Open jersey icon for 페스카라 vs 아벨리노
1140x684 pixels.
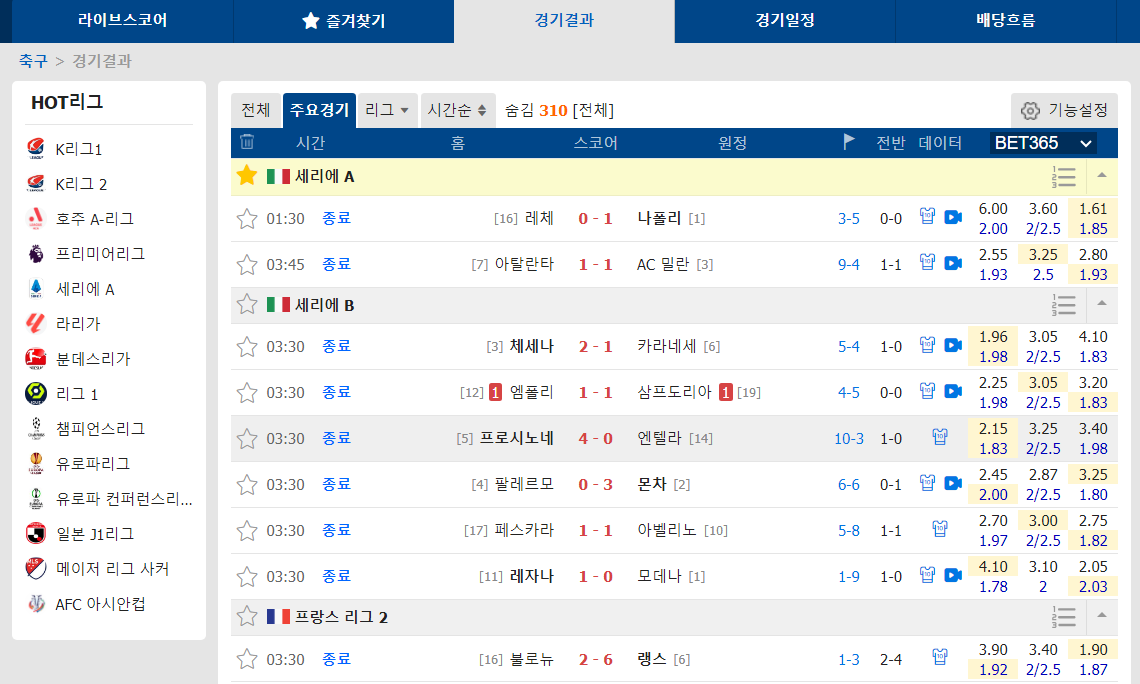[x=939, y=530]
